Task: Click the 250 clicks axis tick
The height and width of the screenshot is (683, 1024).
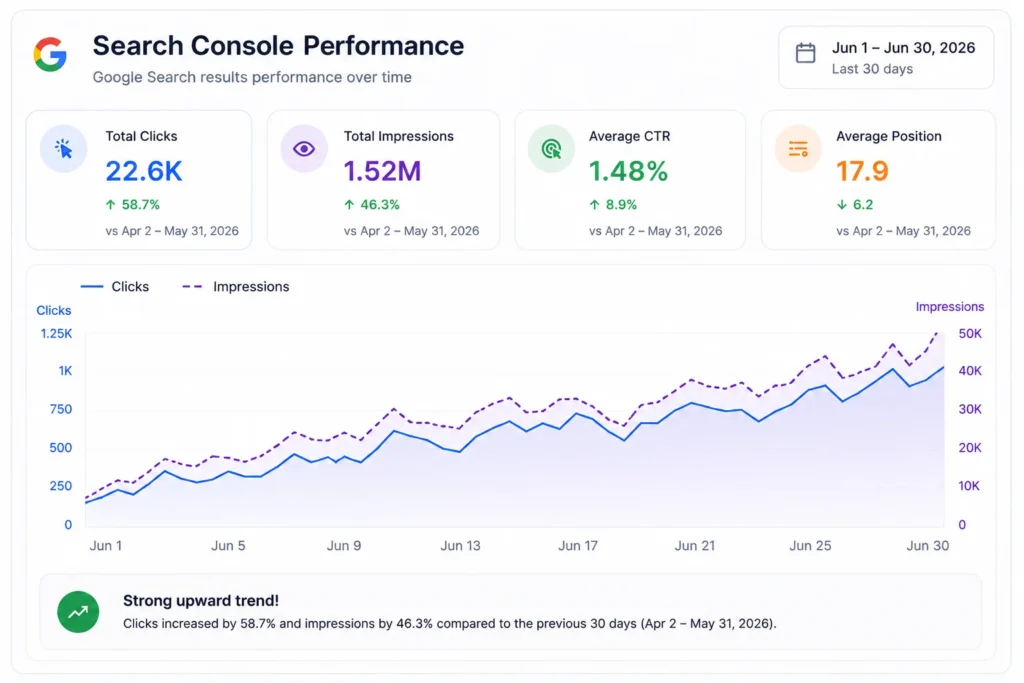Action: click(x=61, y=486)
